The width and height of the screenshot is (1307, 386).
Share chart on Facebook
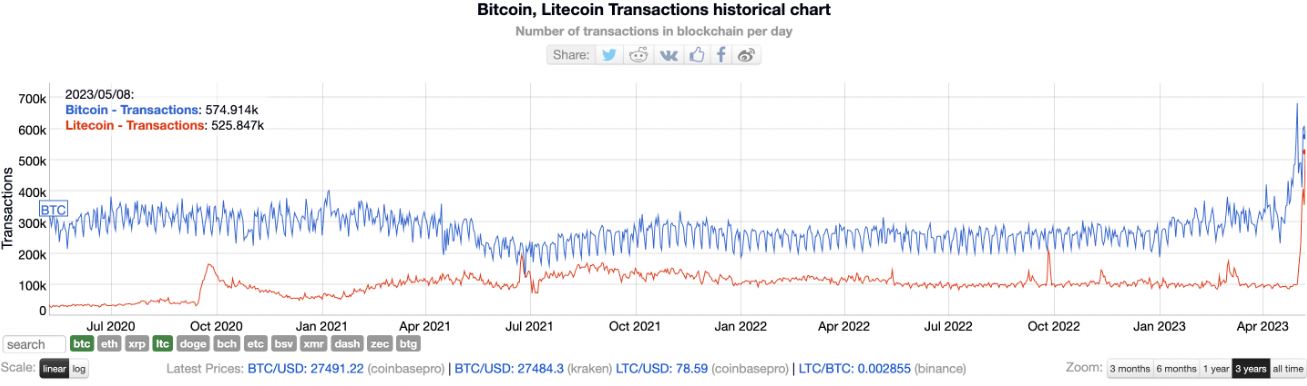tap(721, 55)
